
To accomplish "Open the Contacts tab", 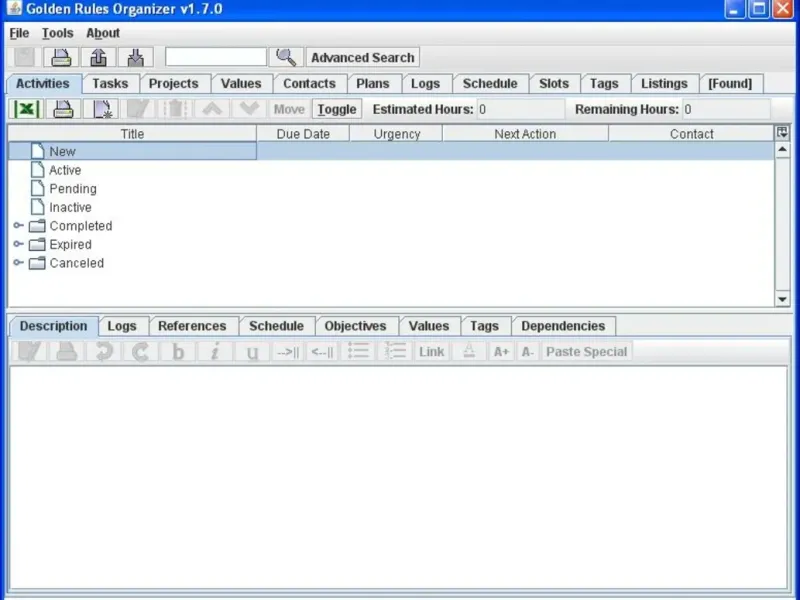I will pos(309,84).
